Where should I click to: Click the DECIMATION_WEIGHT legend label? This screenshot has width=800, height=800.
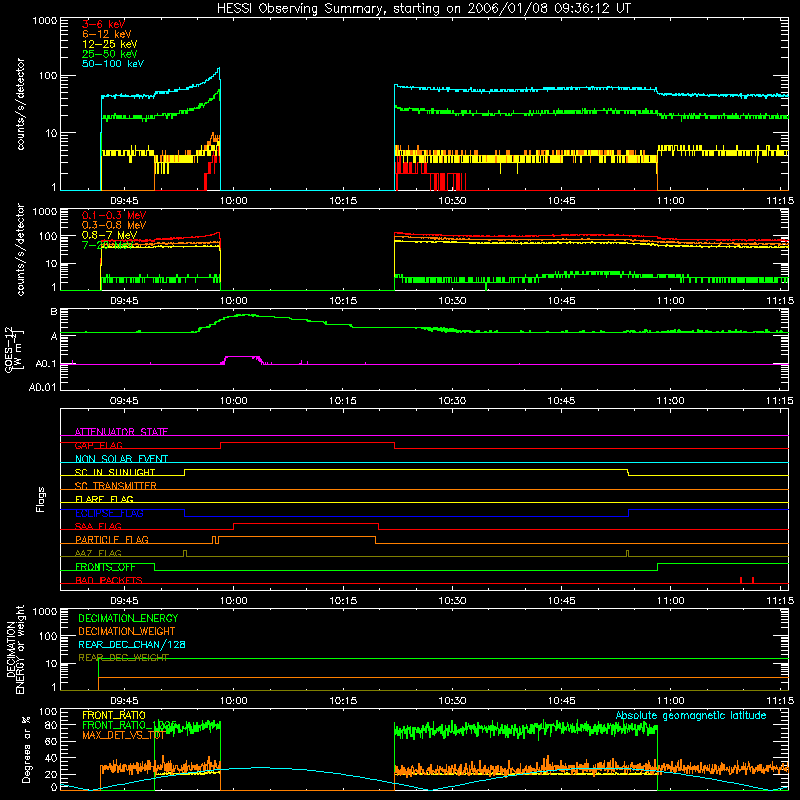pyautogui.click(x=127, y=631)
